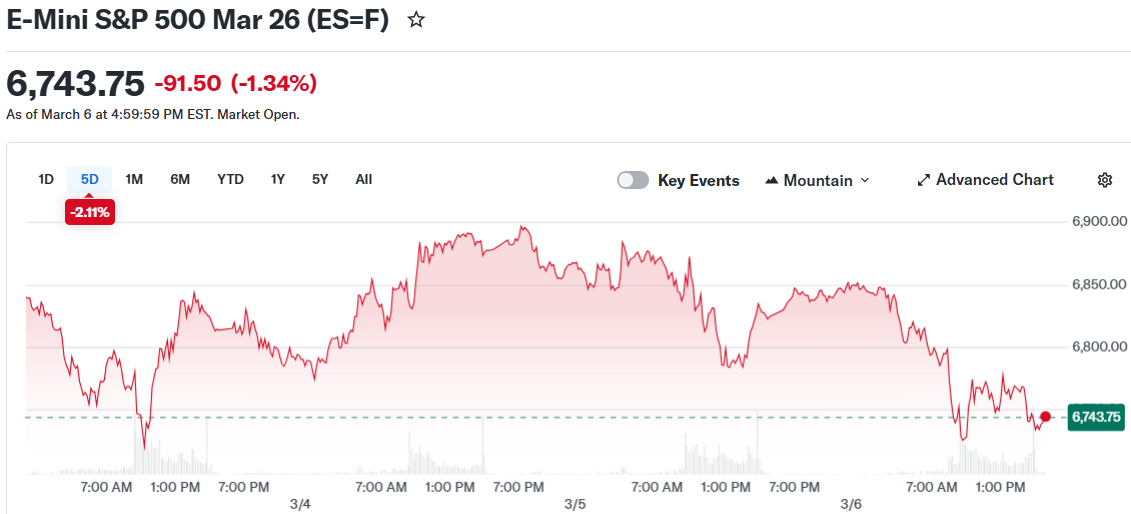Click the -91.50 price change value
This screenshot has height=514, width=1131.
[188, 84]
